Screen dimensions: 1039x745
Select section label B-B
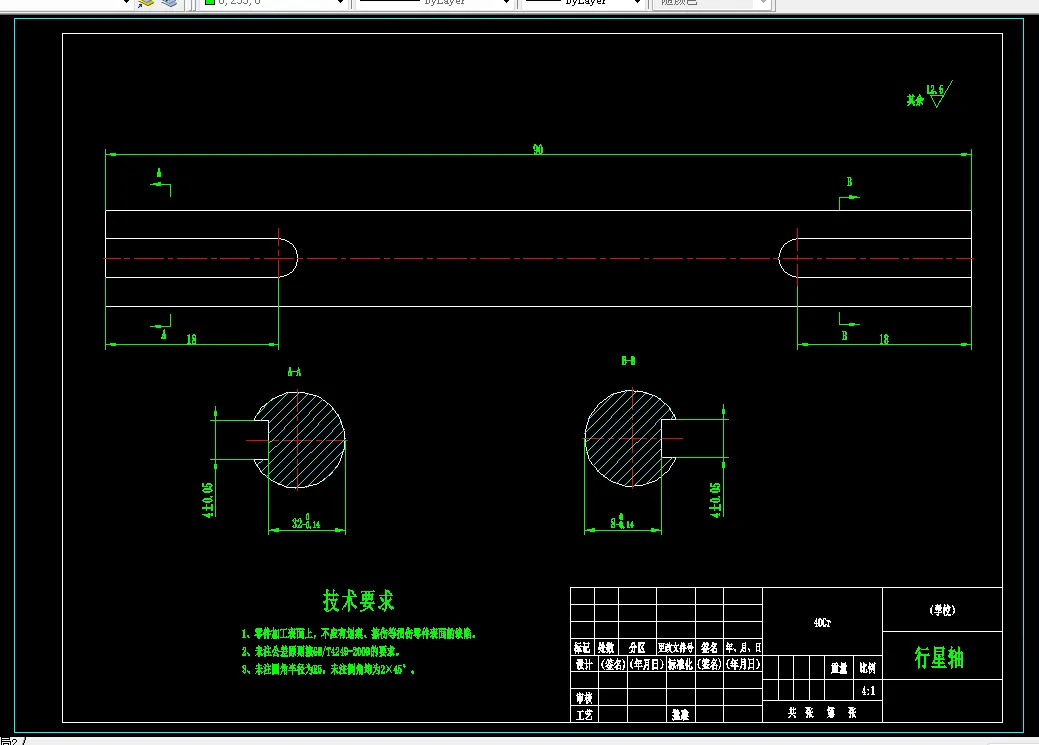click(x=628, y=361)
